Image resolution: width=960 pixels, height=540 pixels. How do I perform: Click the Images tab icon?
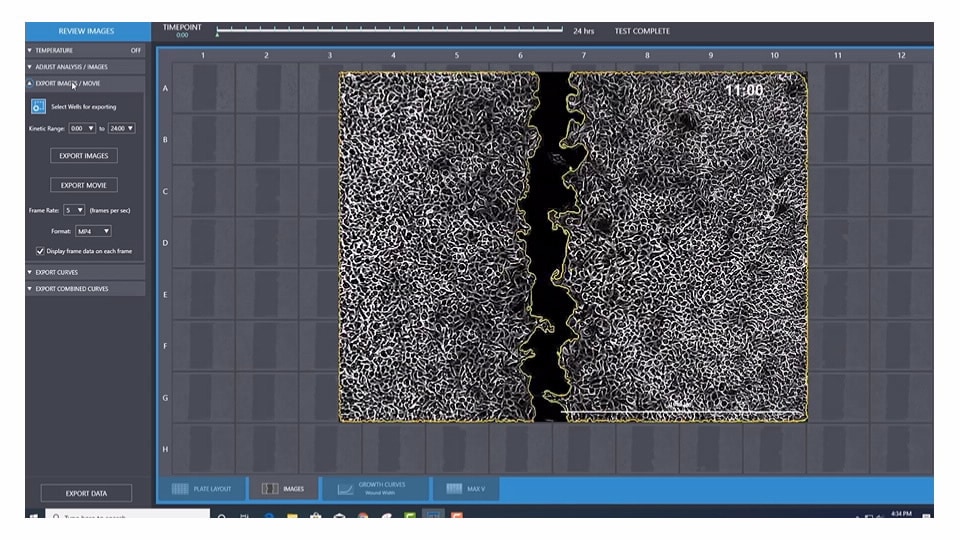click(270, 489)
